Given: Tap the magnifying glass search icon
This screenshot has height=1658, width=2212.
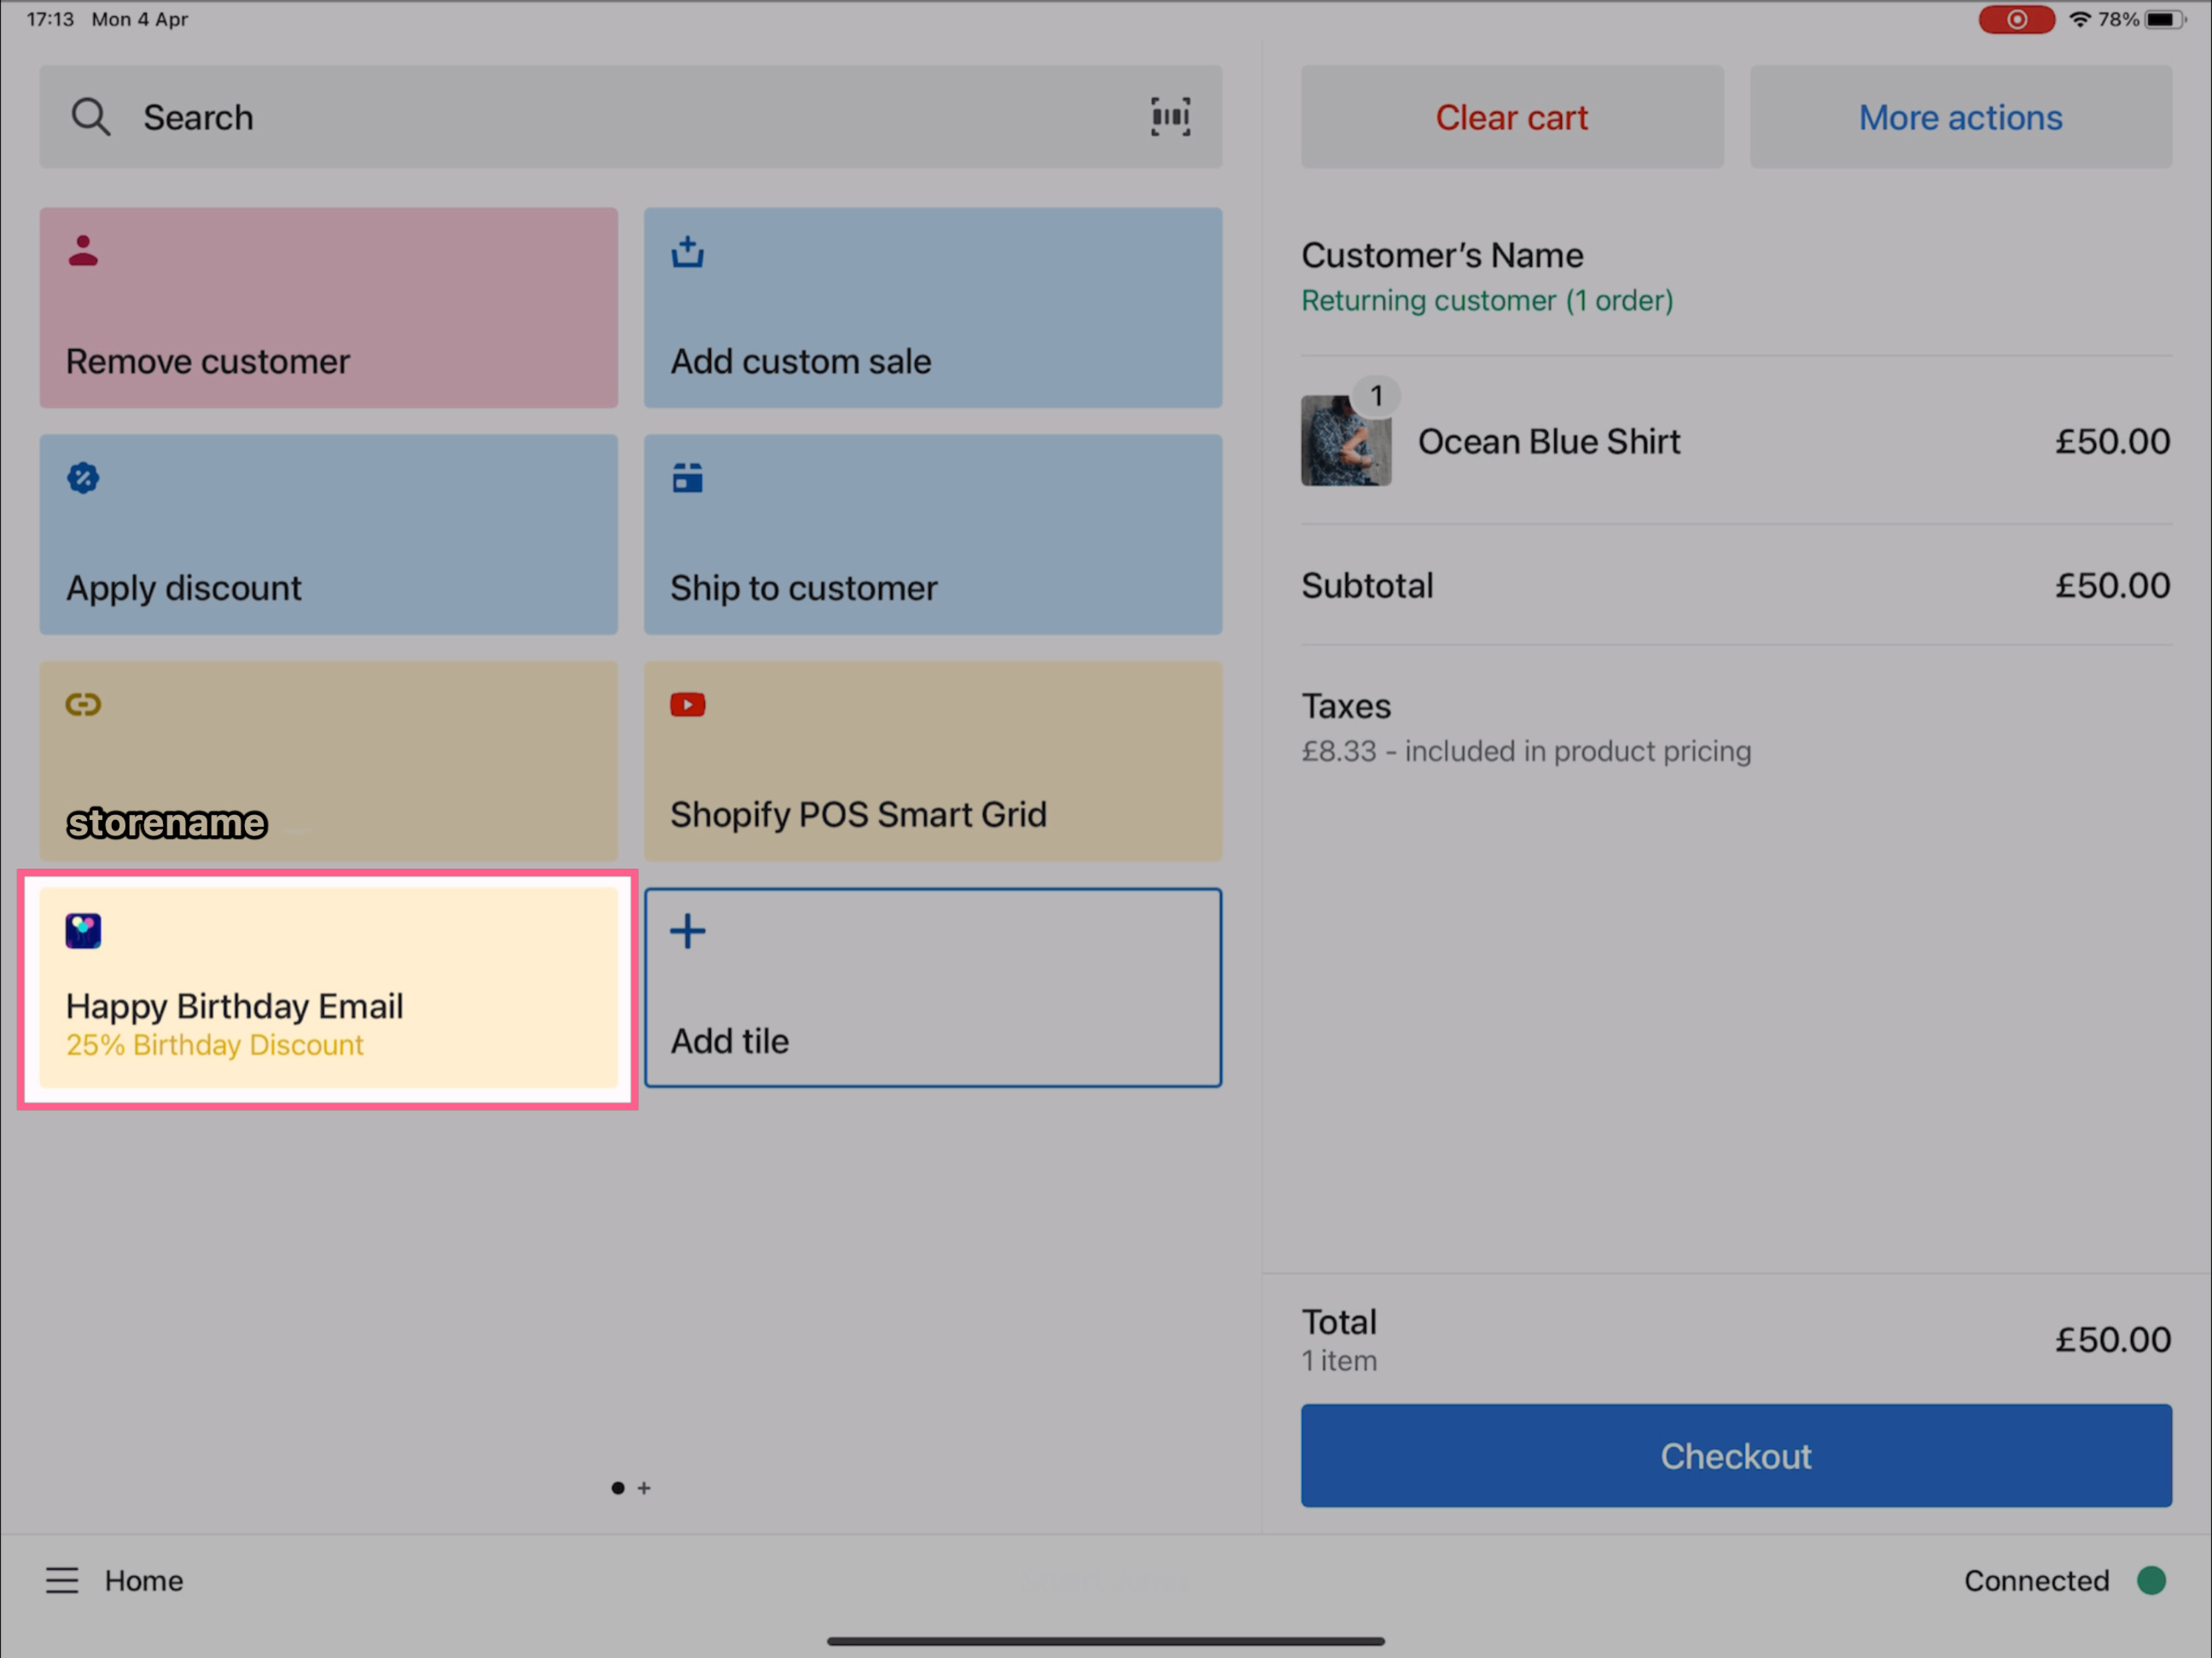Looking at the screenshot, I should (90, 117).
